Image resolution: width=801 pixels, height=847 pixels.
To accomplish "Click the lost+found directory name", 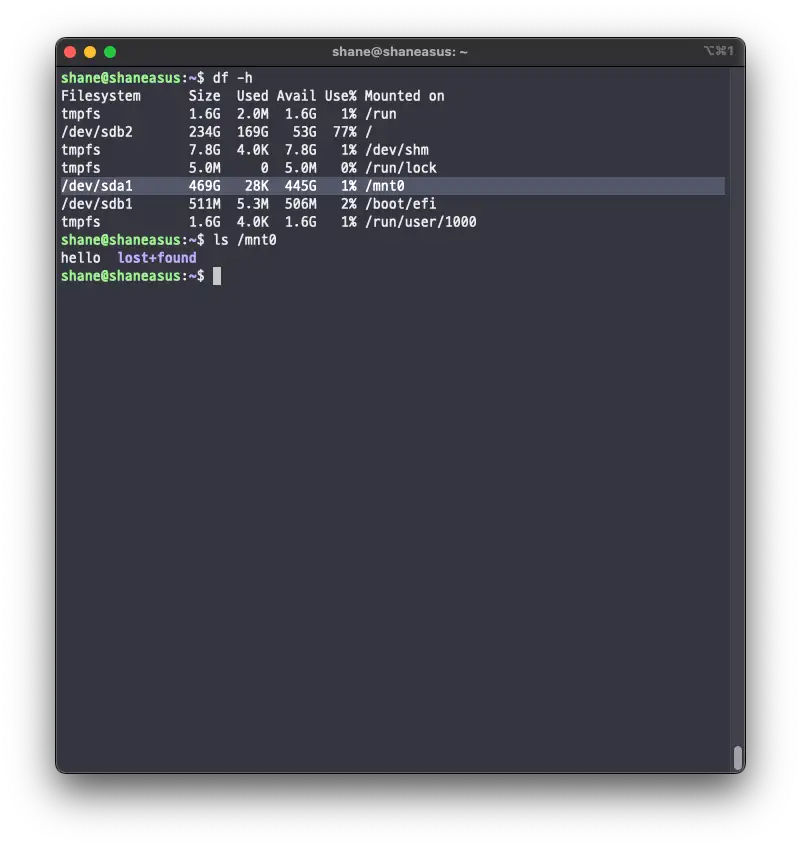I will point(157,258).
